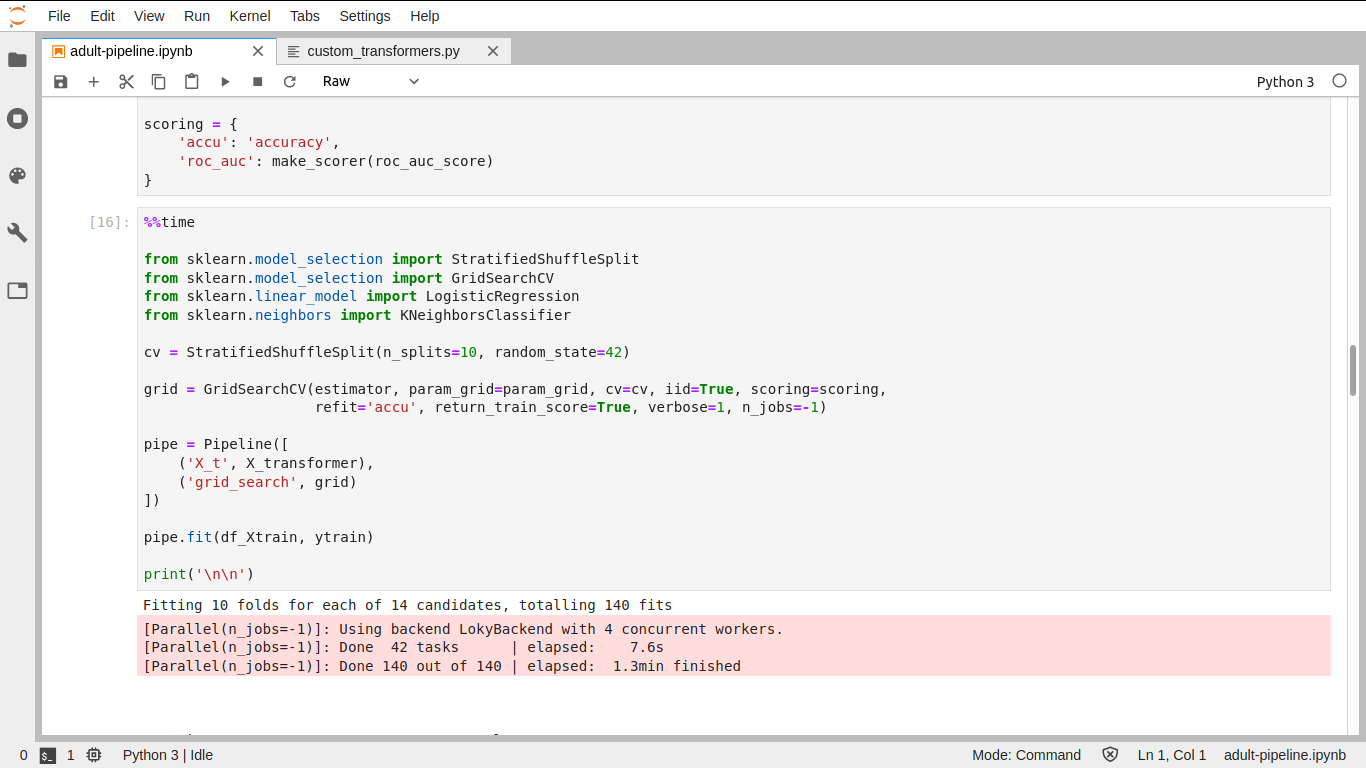Interrupt the running kernel
1366x768 pixels.
[x=256, y=81]
